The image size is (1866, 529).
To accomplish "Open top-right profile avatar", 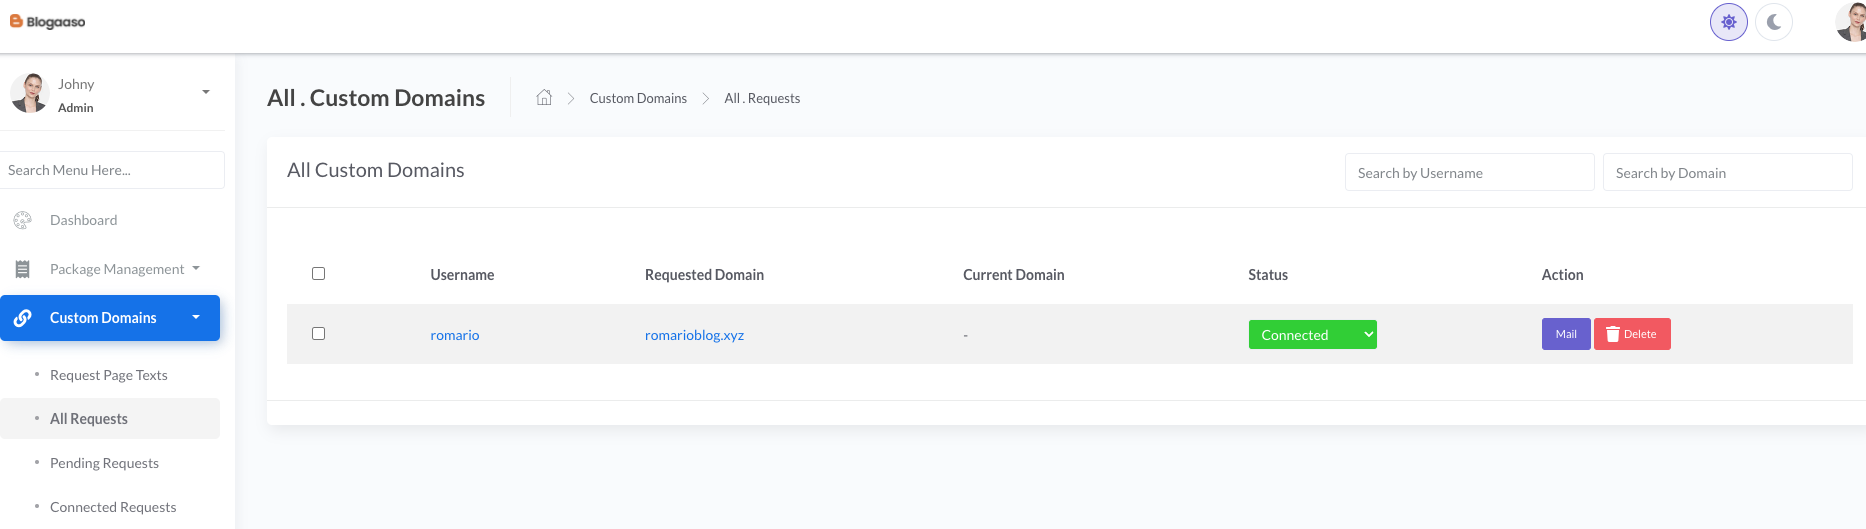I will 1852,22.
